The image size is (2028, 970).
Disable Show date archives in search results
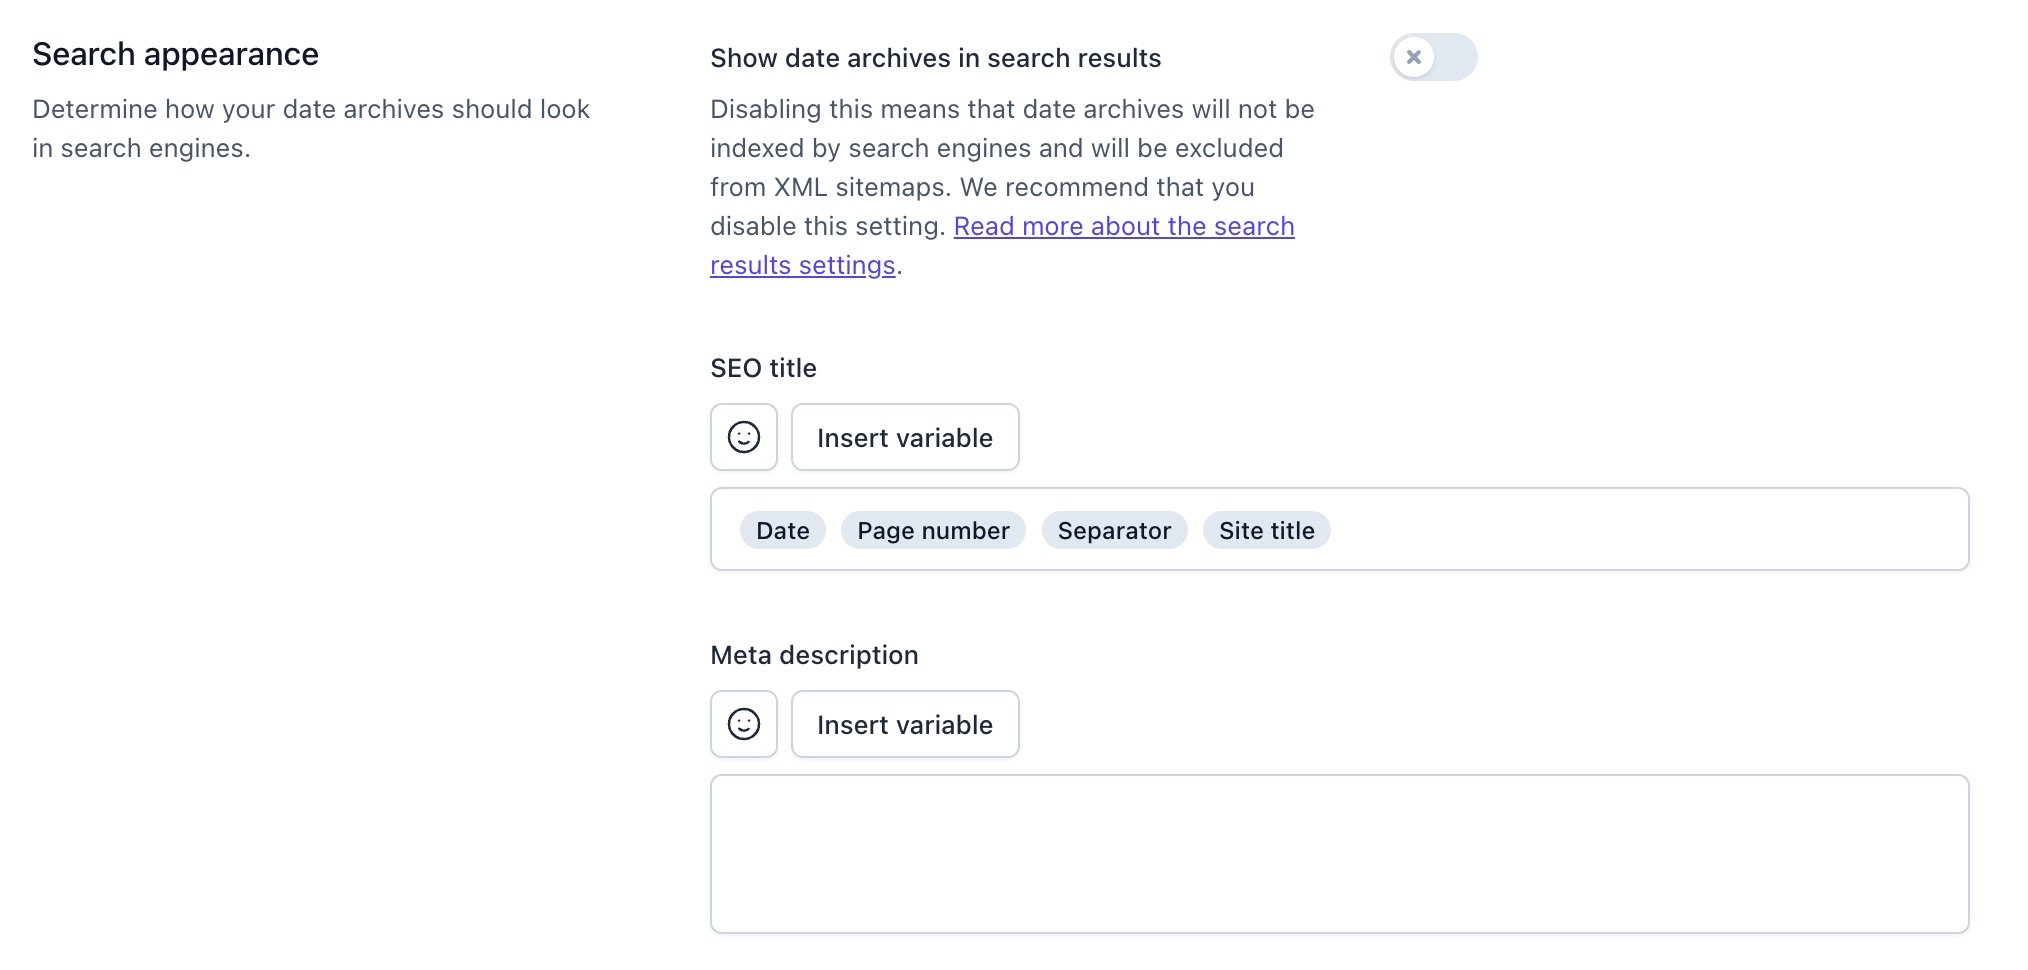pyautogui.click(x=1433, y=57)
